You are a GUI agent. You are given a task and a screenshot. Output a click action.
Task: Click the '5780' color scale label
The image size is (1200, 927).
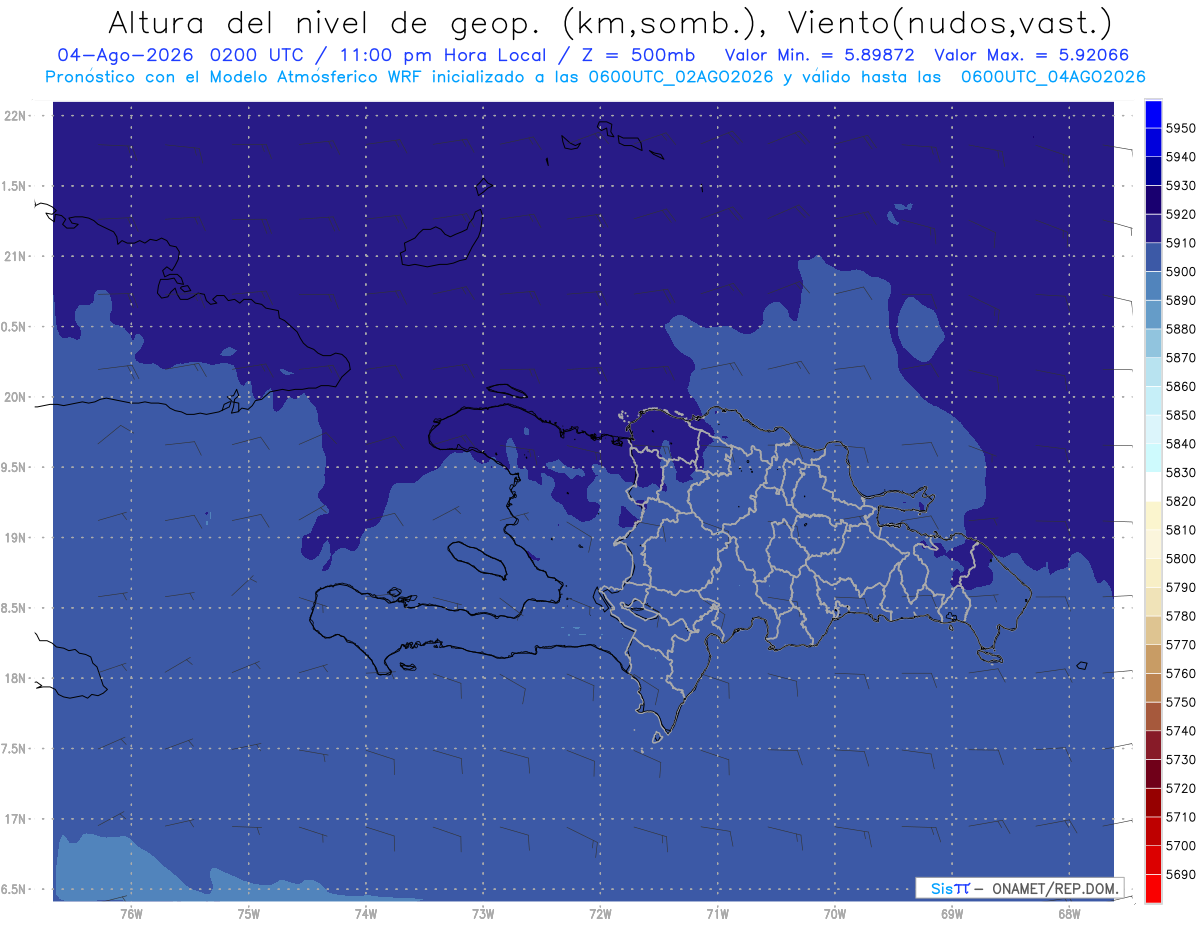1181,616
